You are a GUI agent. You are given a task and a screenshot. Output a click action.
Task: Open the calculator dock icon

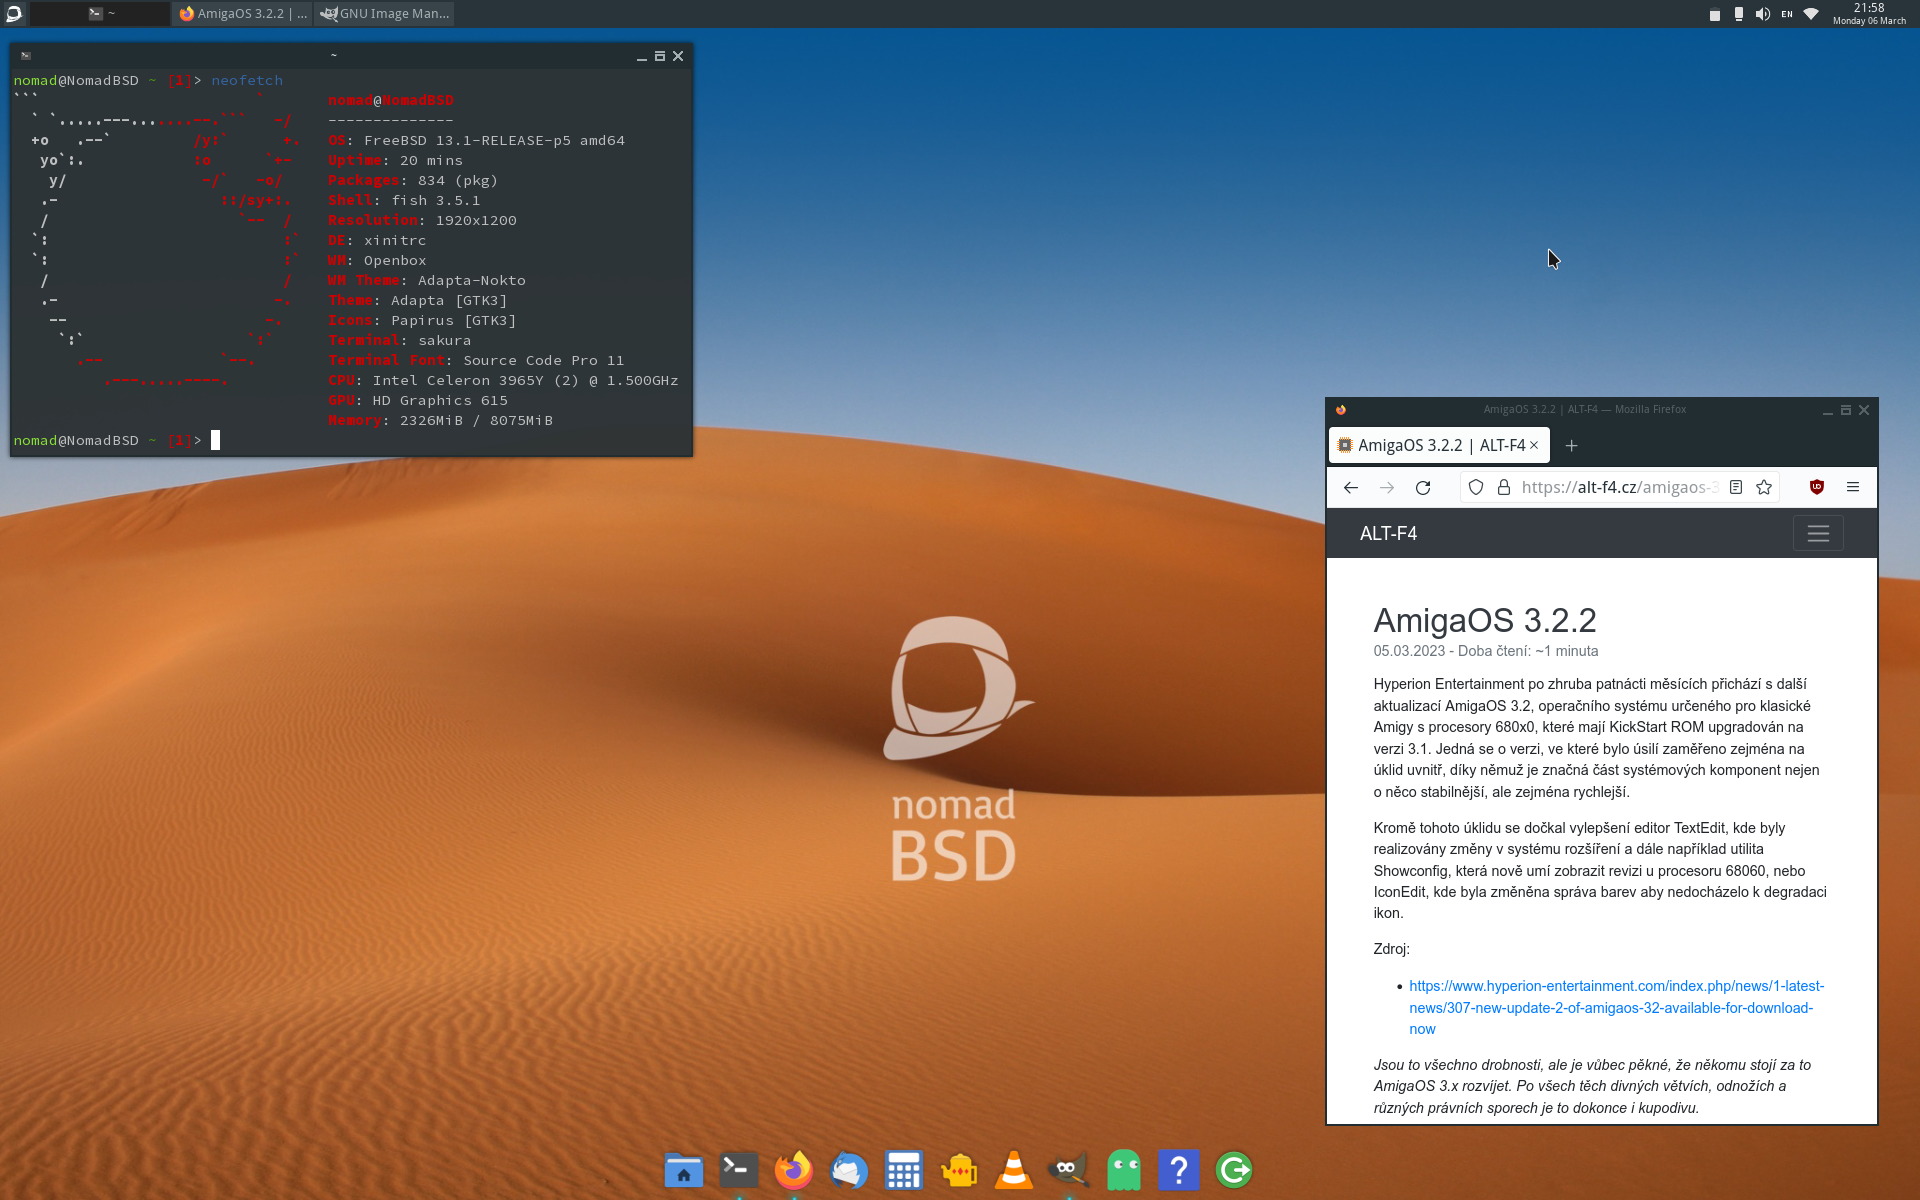(903, 1170)
